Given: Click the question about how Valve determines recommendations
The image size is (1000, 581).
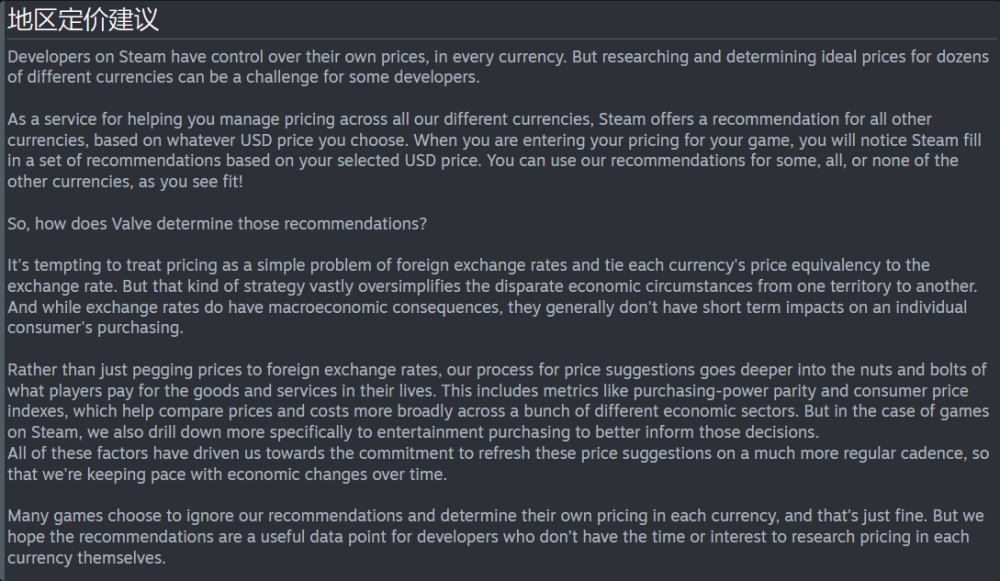Looking at the screenshot, I should pyautogui.click(x=217, y=224).
